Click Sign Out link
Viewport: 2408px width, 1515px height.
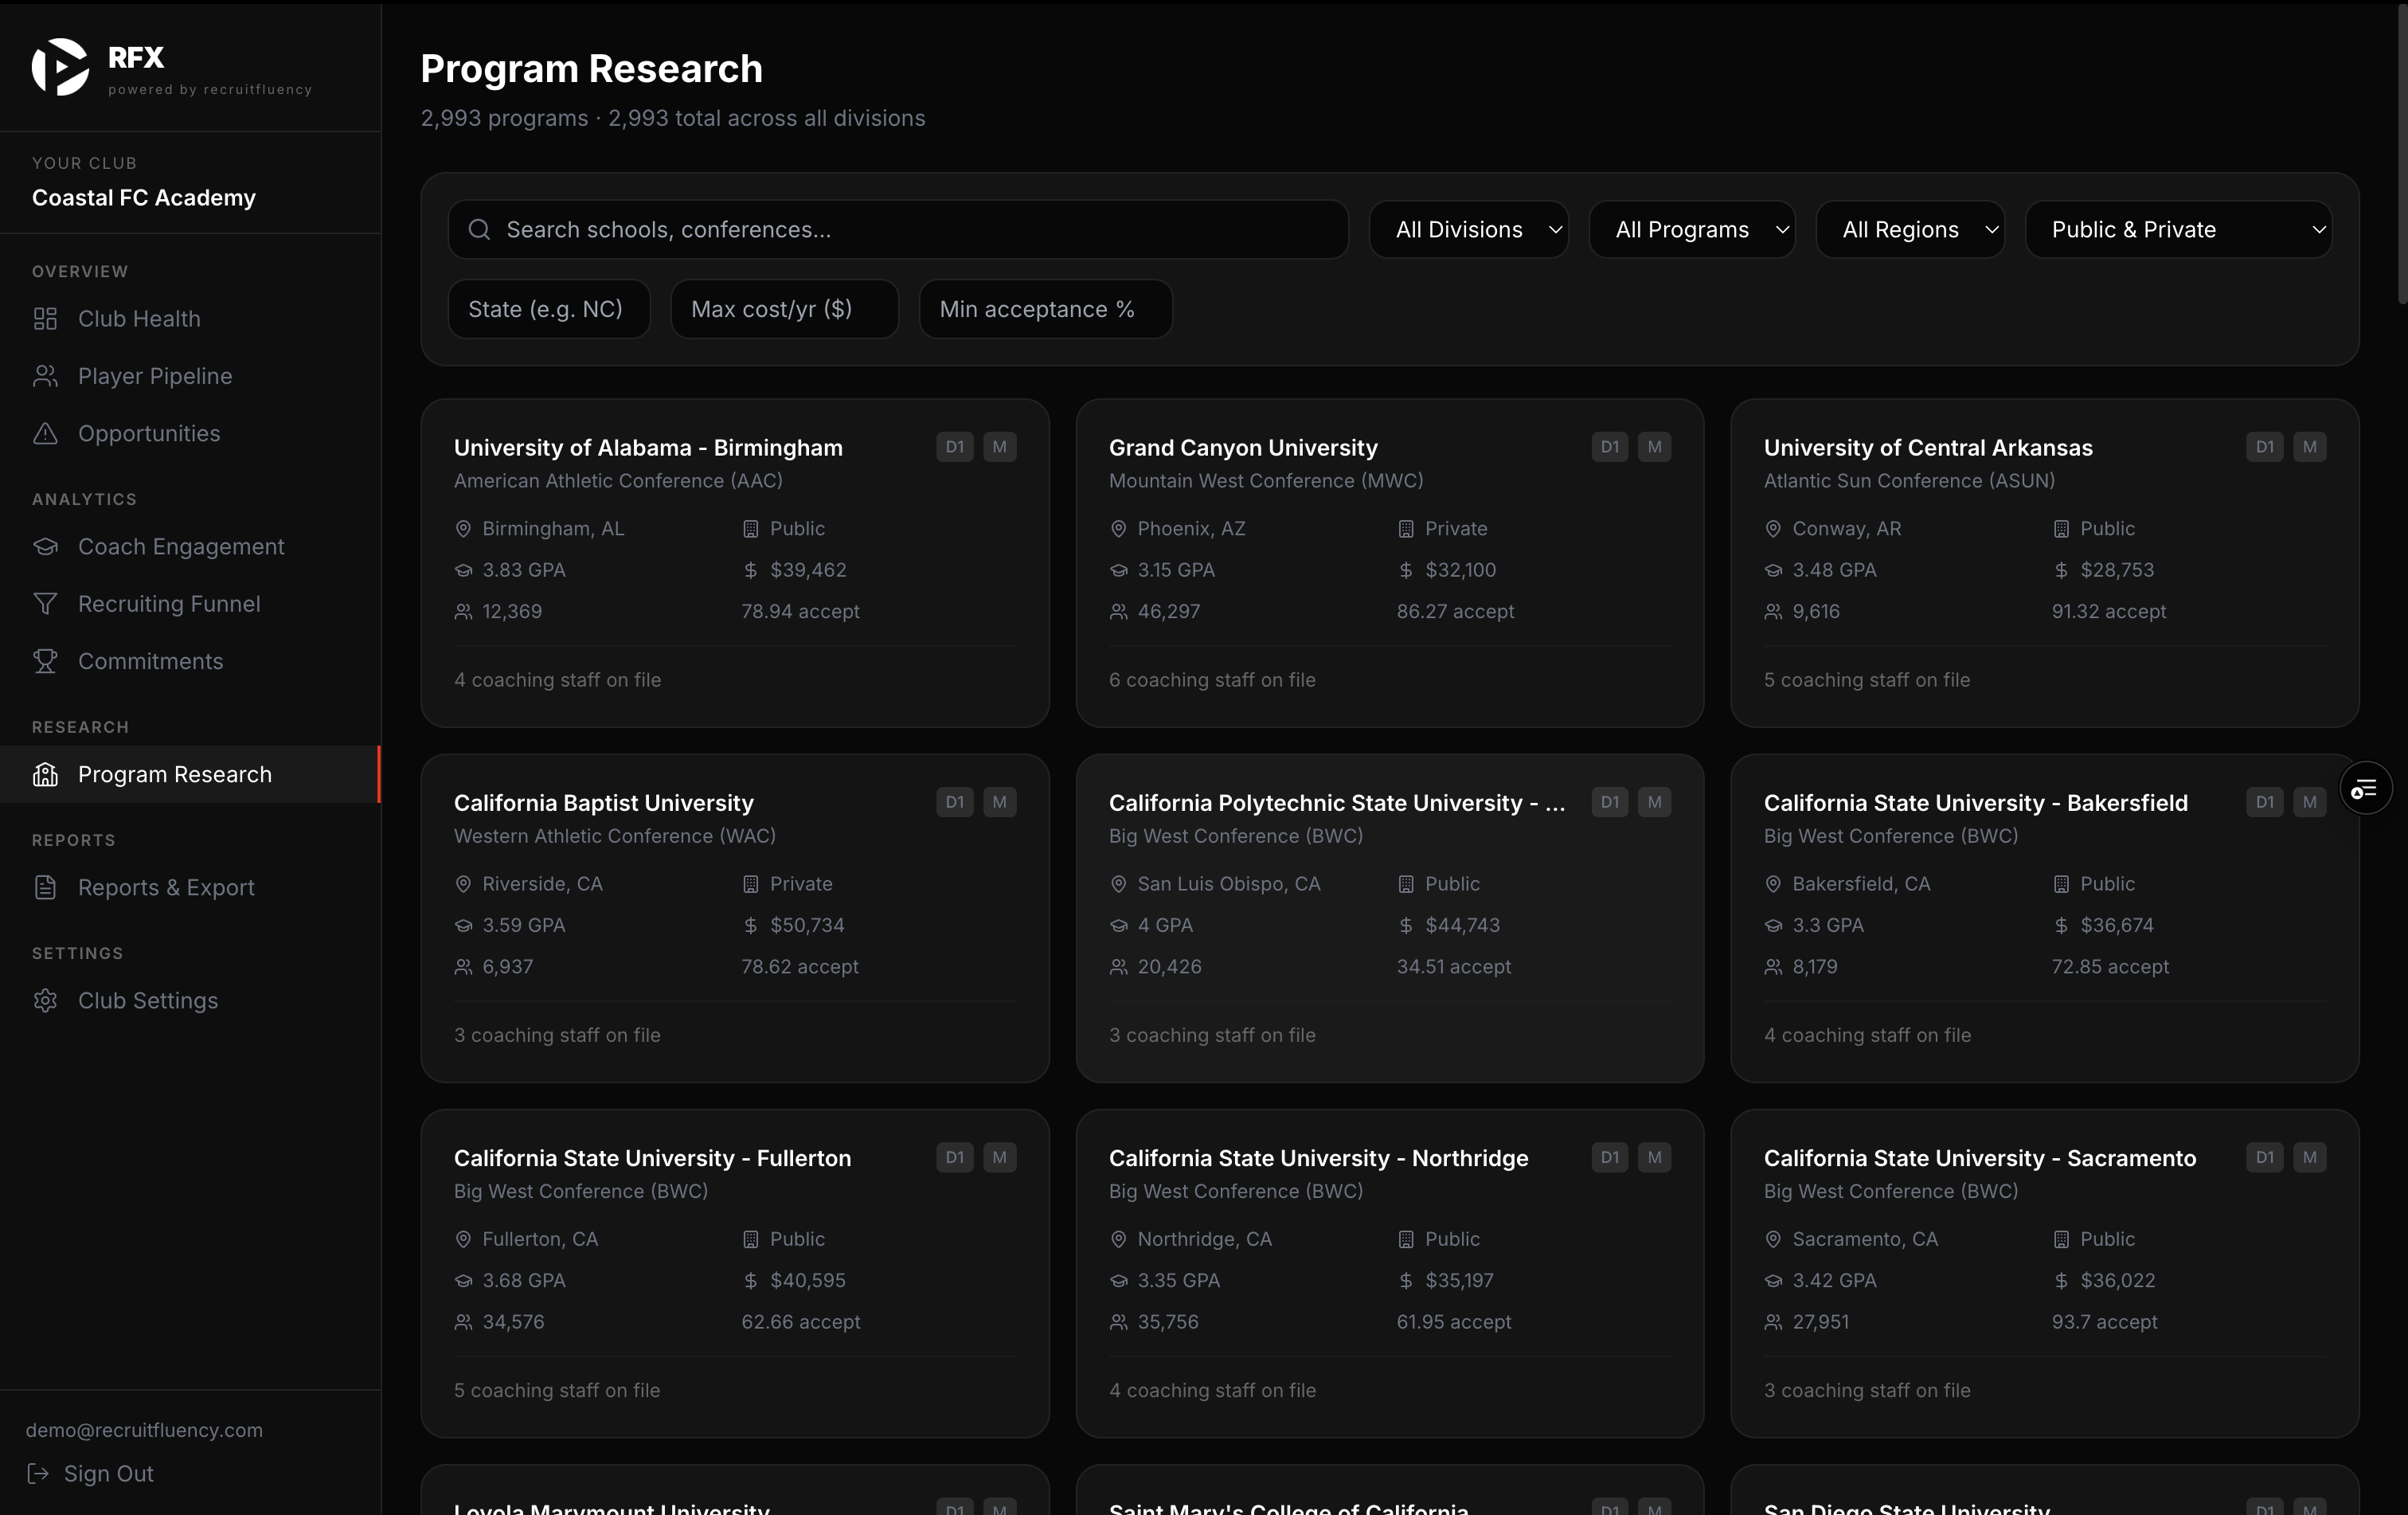point(90,1473)
